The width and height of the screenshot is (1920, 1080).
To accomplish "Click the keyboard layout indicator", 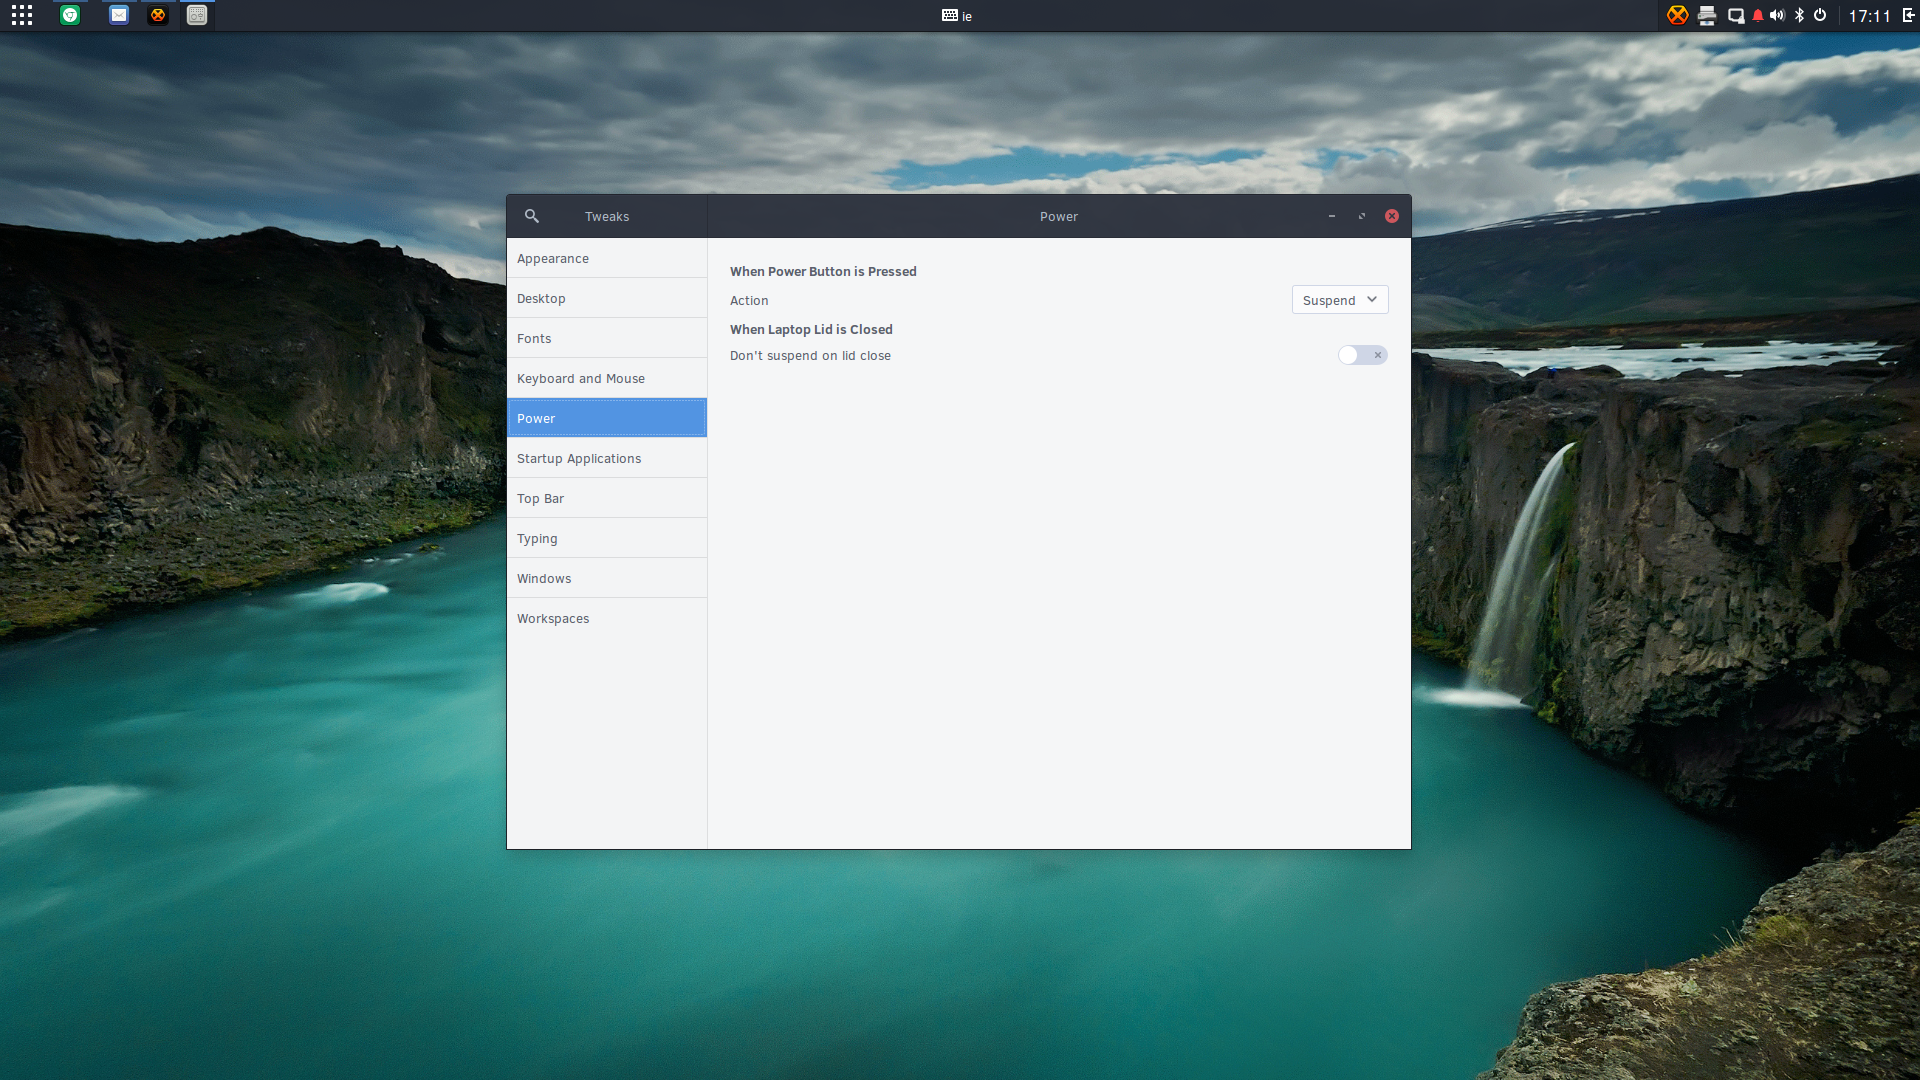I will [957, 16].
